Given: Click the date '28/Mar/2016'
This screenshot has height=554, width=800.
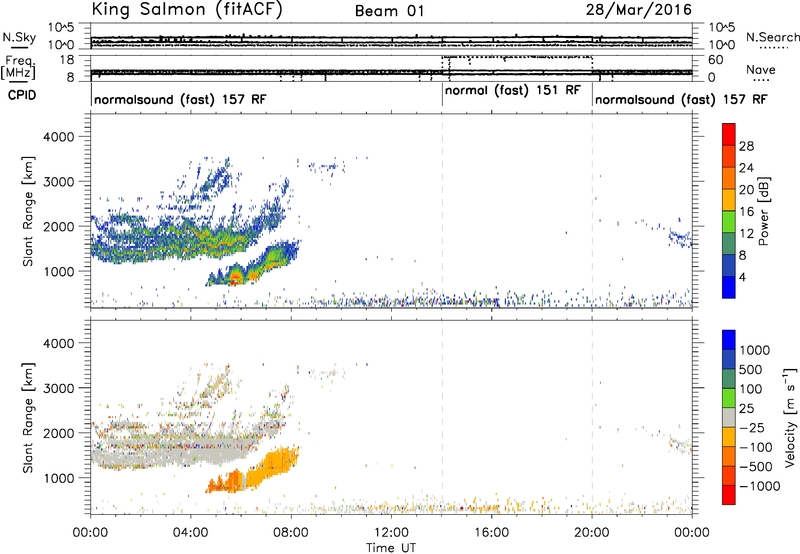Looking at the screenshot, I should coord(638,10).
